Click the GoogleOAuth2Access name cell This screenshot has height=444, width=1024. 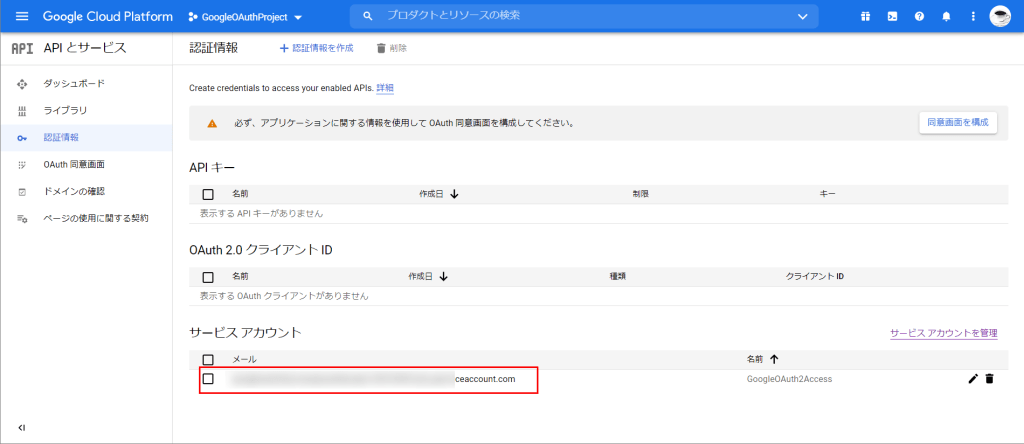coord(789,379)
